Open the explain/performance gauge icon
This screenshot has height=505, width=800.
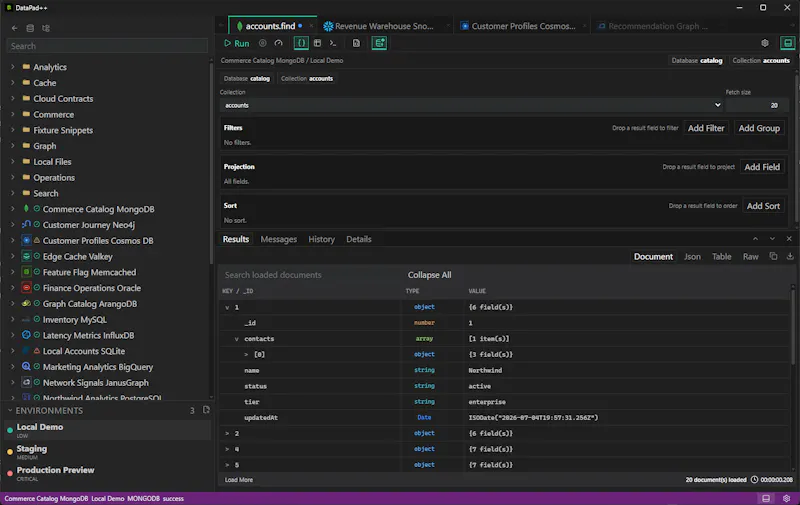[x=279, y=43]
